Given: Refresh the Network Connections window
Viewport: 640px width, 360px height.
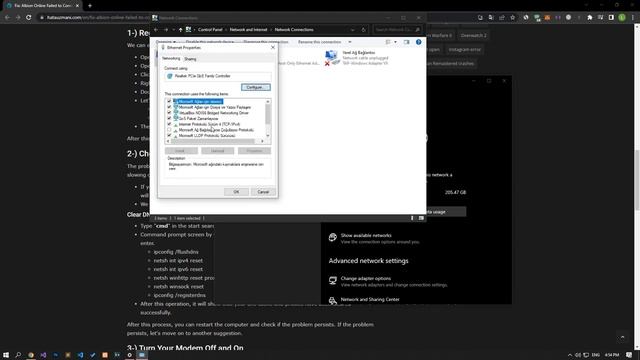Looking at the screenshot, I should point(364,30).
